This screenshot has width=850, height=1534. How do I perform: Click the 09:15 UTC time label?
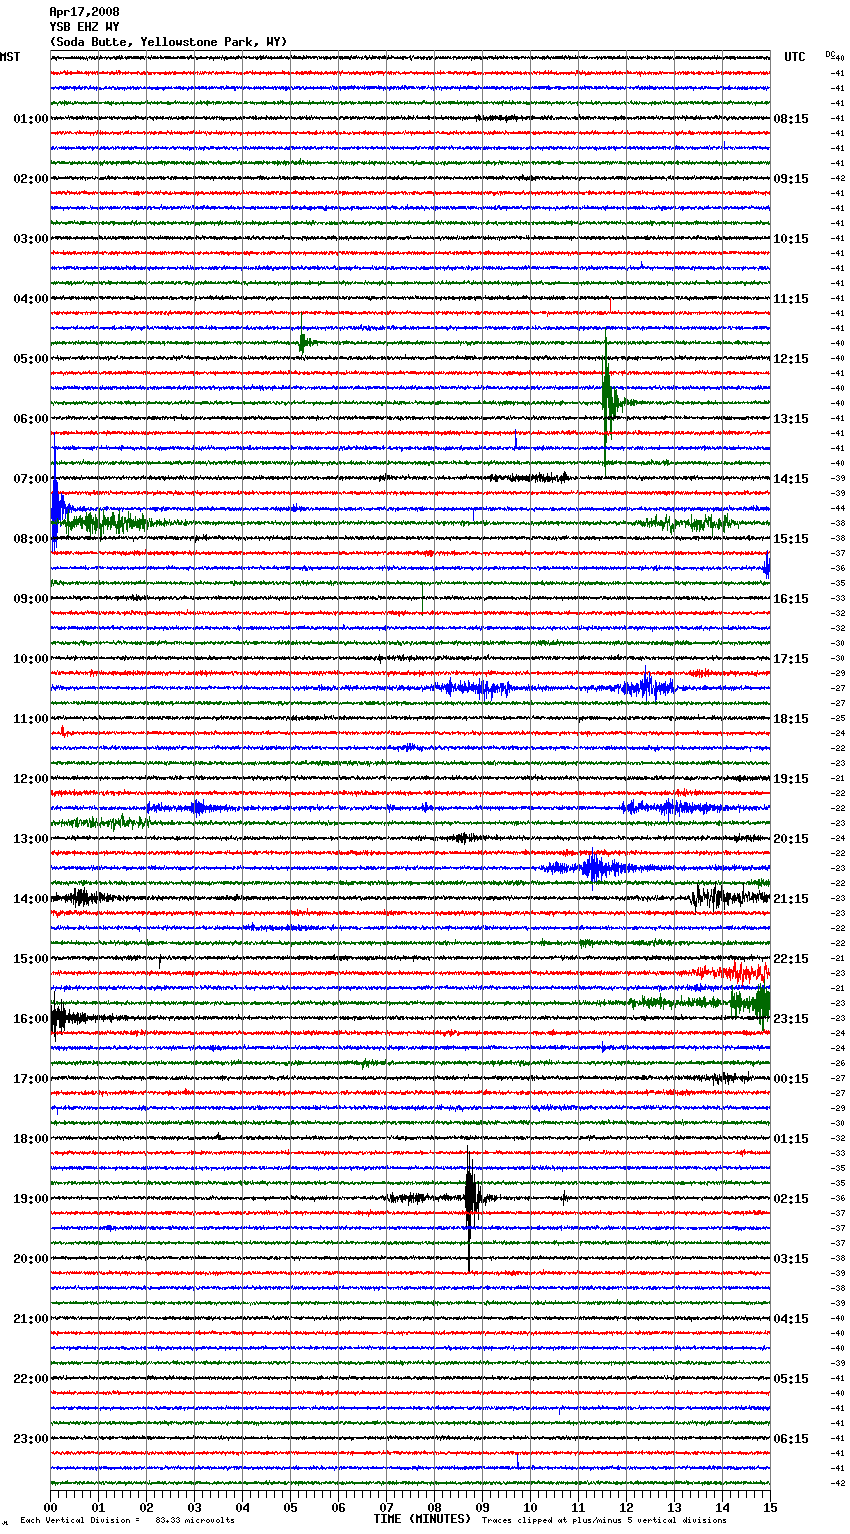791,179
